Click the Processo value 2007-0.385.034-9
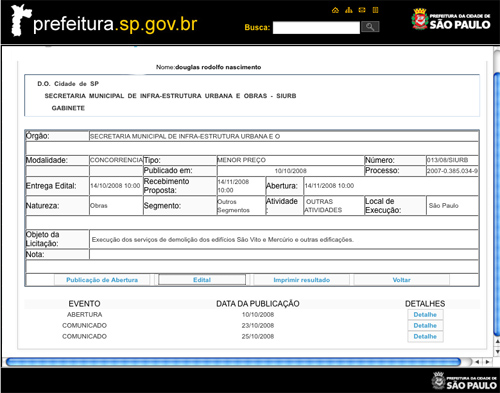 coord(452,171)
